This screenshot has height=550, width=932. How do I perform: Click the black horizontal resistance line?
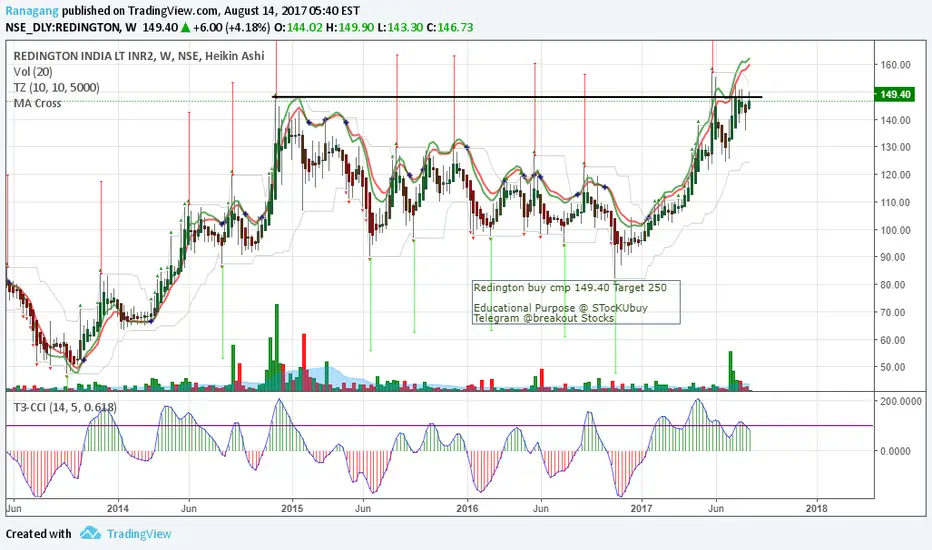pyautogui.click(x=517, y=97)
